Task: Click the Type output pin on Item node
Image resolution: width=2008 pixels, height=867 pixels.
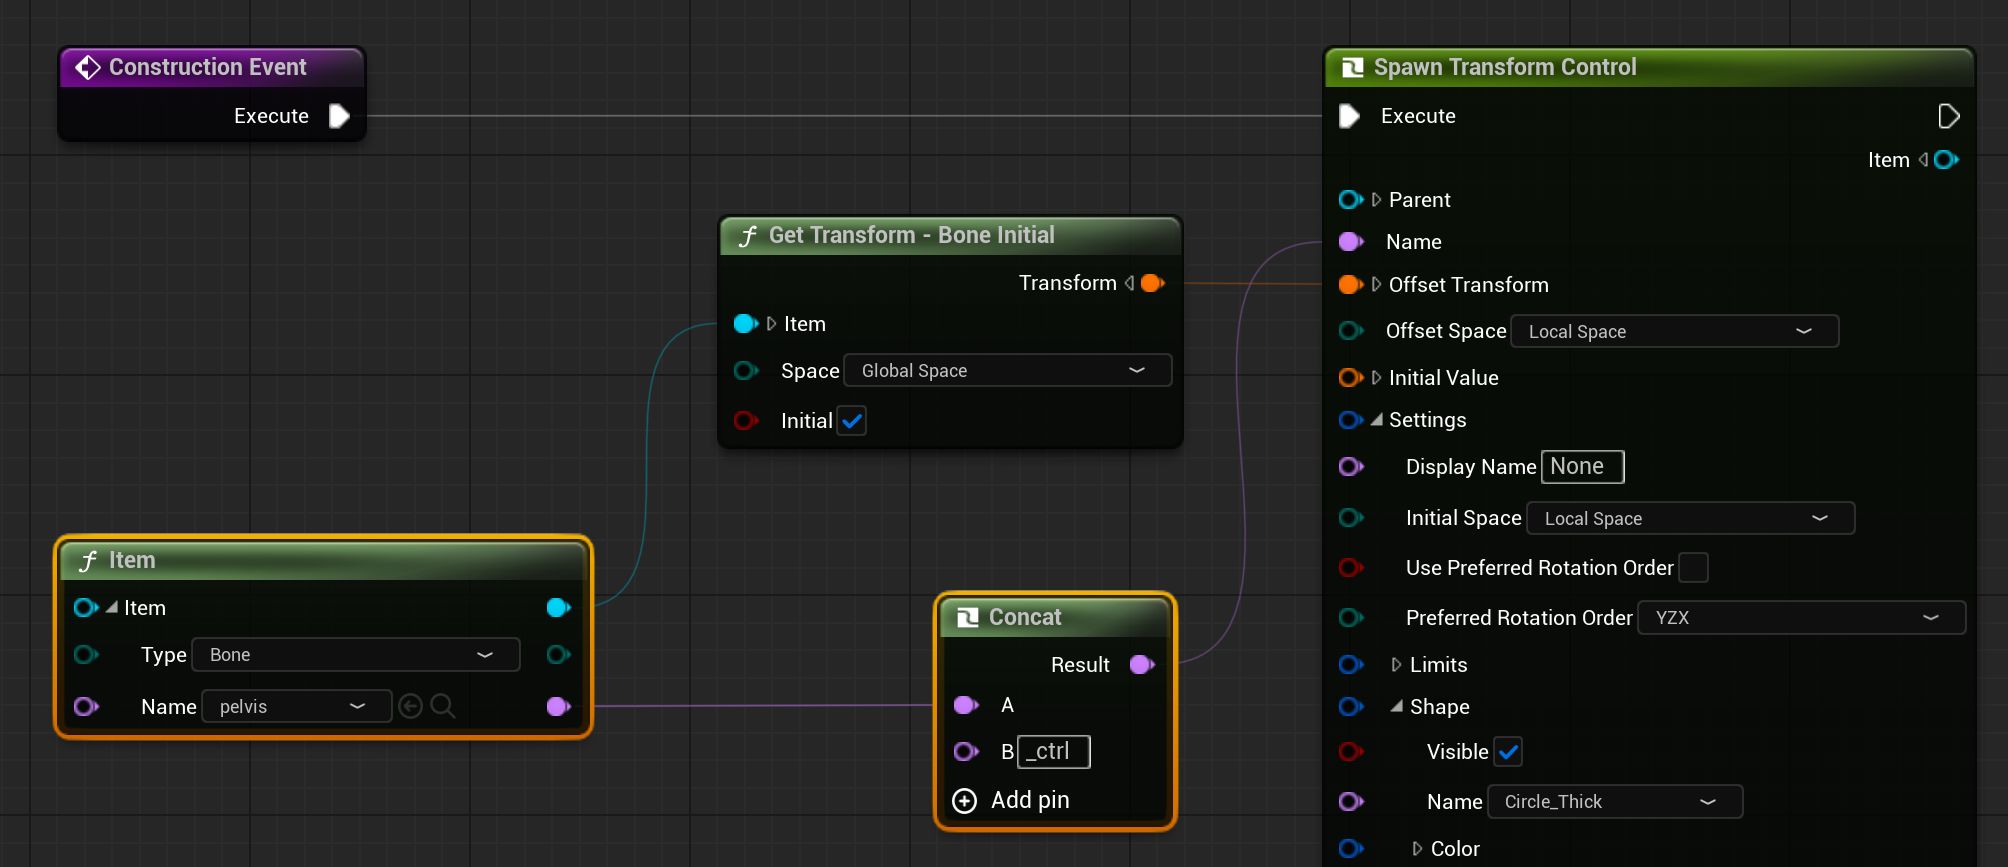Action: coord(559,655)
